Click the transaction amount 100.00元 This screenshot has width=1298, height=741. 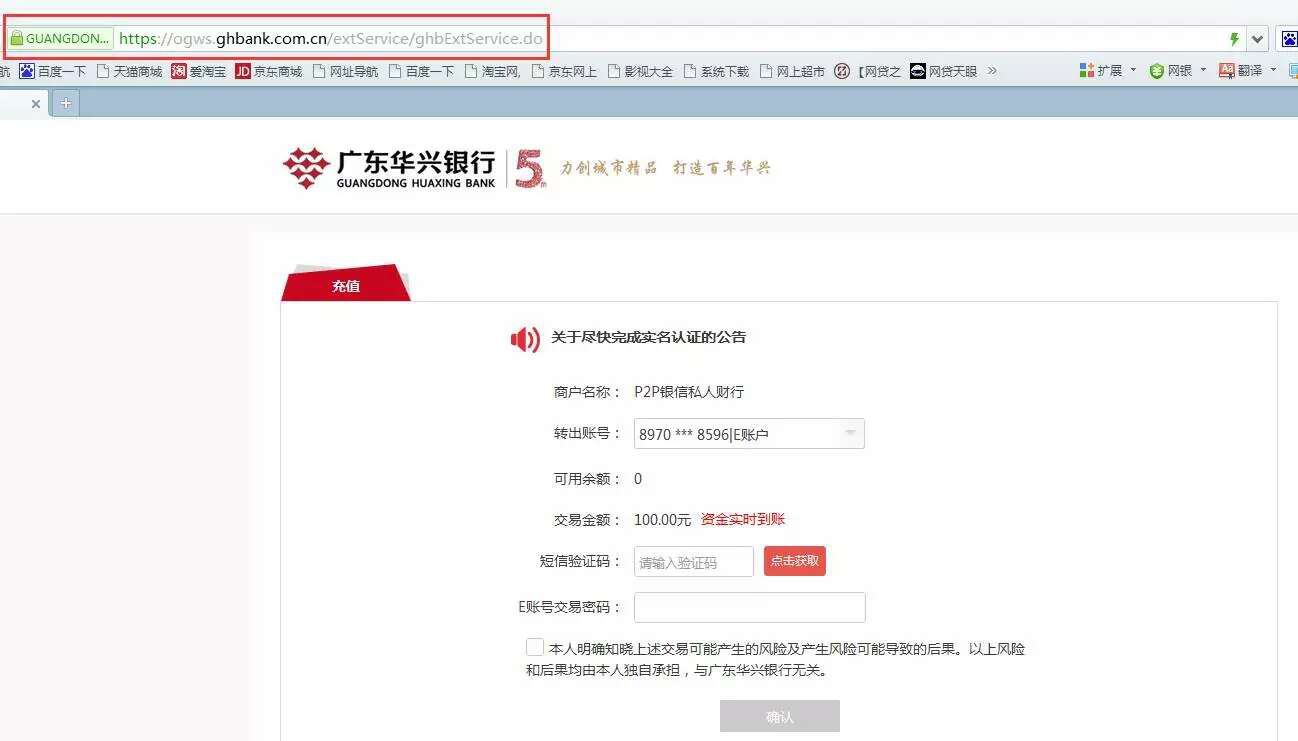(662, 520)
